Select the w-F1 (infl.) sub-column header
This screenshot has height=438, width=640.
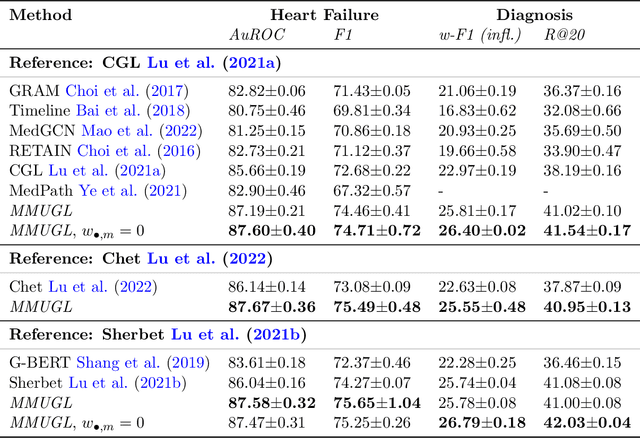(479, 33)
